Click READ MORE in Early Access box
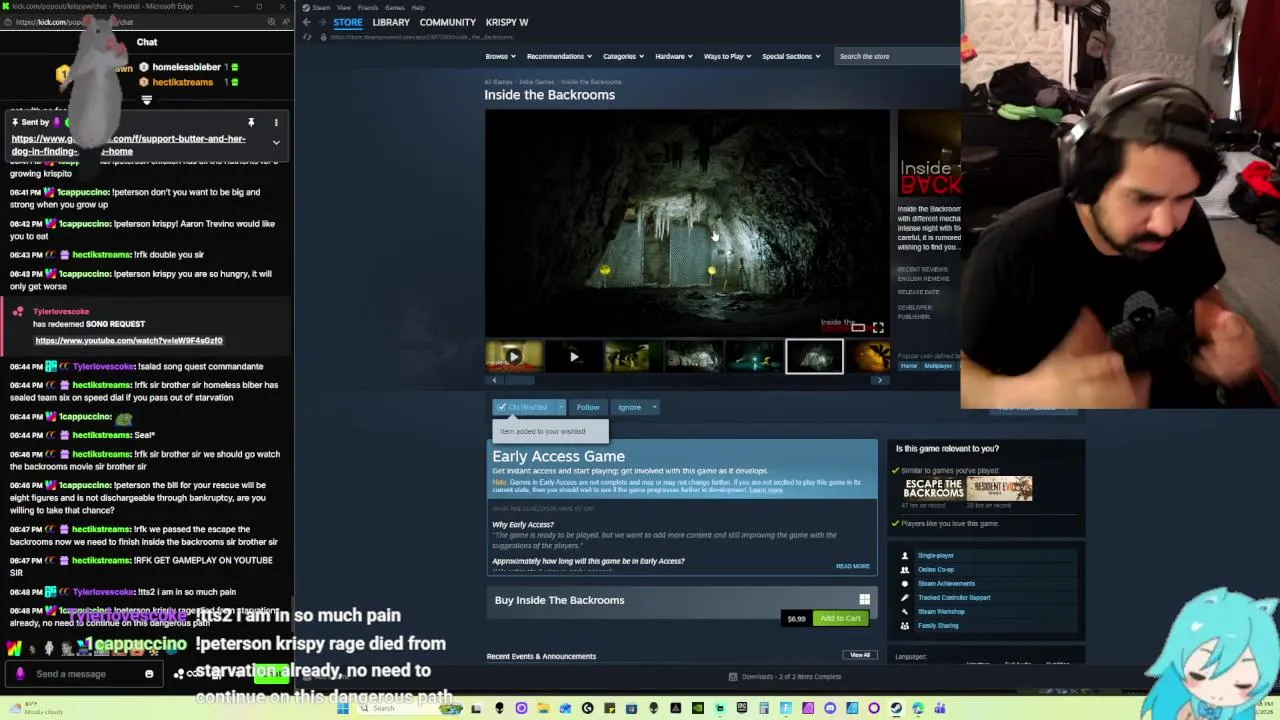The height and width of the screenshot is (720, 1280). tap(853, 566)
